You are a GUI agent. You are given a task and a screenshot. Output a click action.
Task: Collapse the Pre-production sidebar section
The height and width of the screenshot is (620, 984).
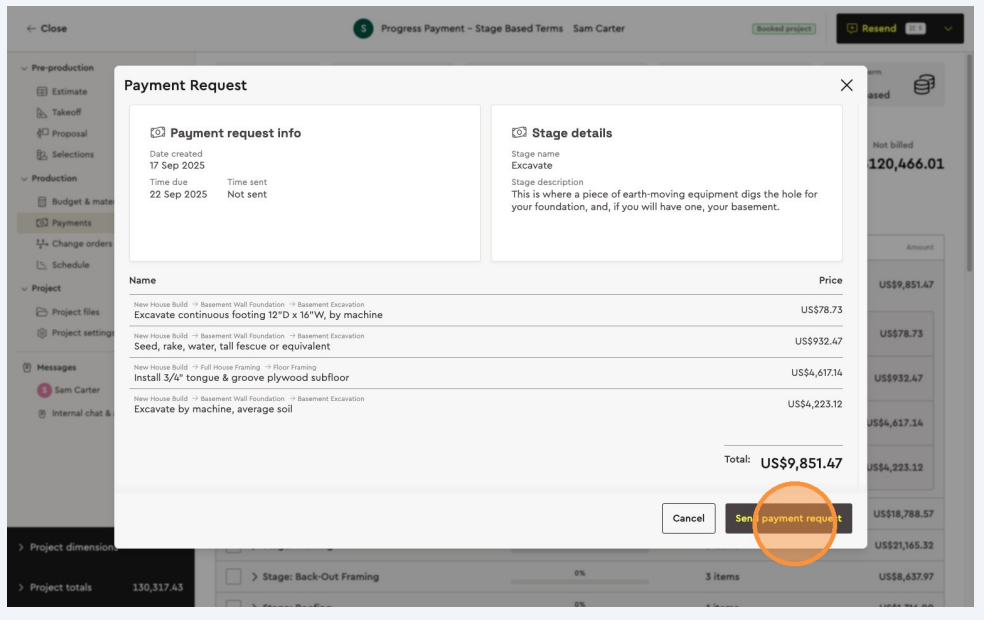[x=23, y=68]
